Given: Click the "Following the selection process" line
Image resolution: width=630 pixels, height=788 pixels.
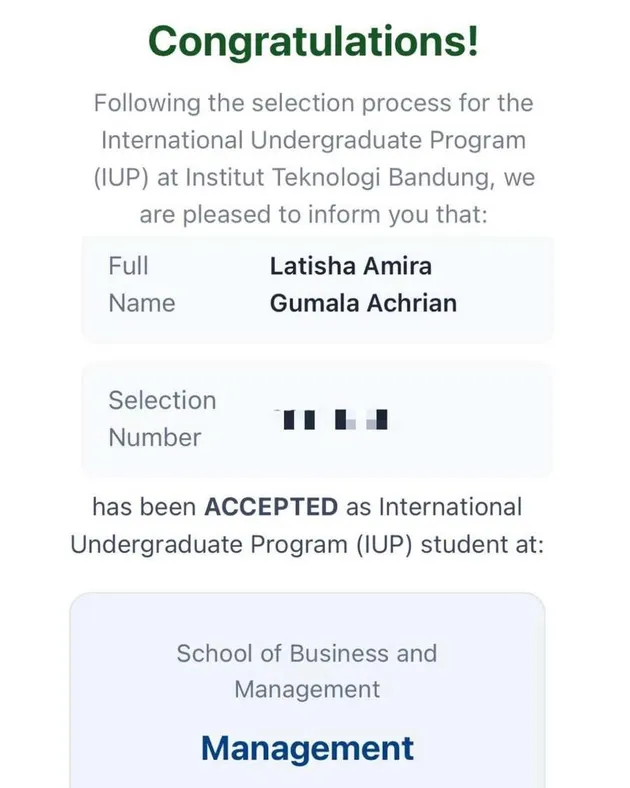Looking at the screenshot, I should click(313, 103).
